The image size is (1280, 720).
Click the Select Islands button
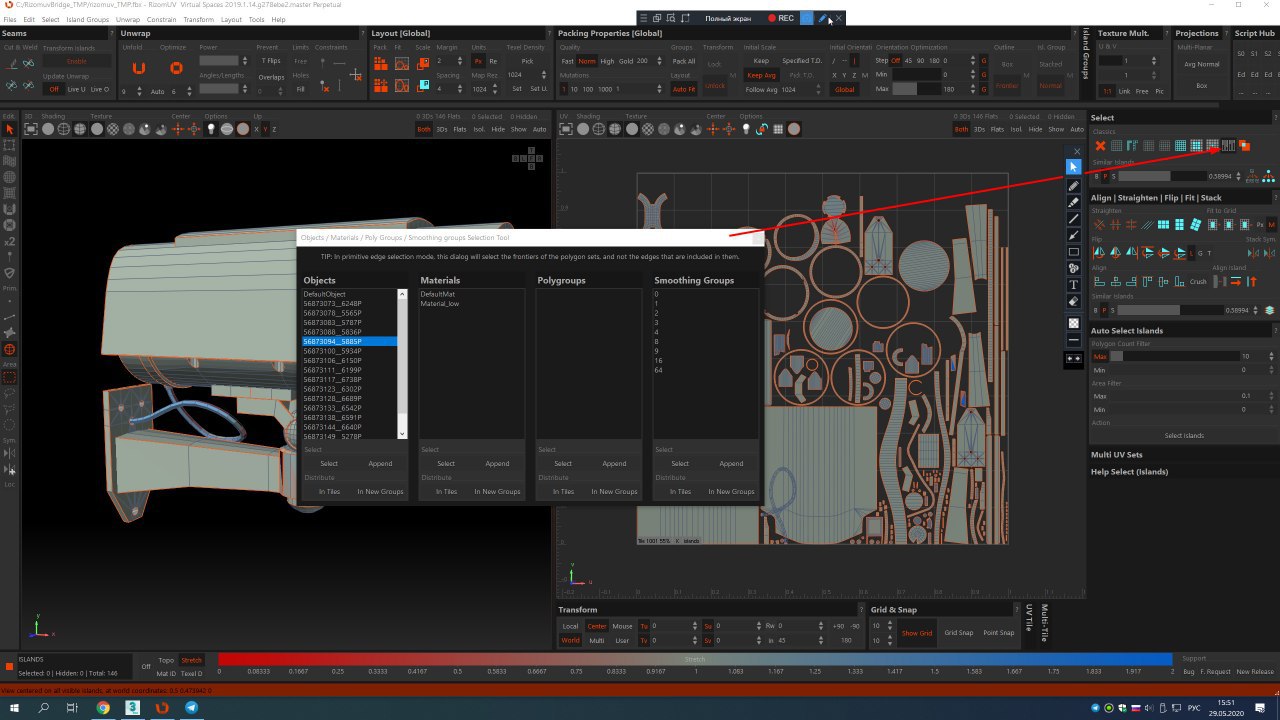click(1184, 436)
